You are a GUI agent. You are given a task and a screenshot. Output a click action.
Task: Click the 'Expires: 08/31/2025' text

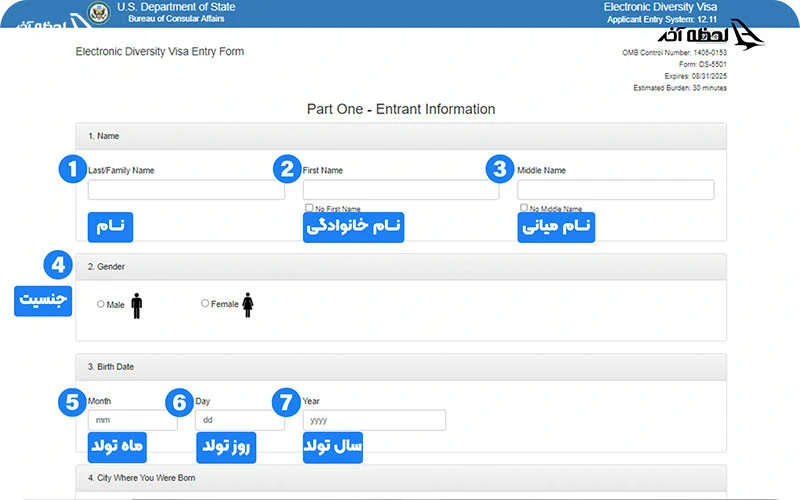(x=695, y=76)
